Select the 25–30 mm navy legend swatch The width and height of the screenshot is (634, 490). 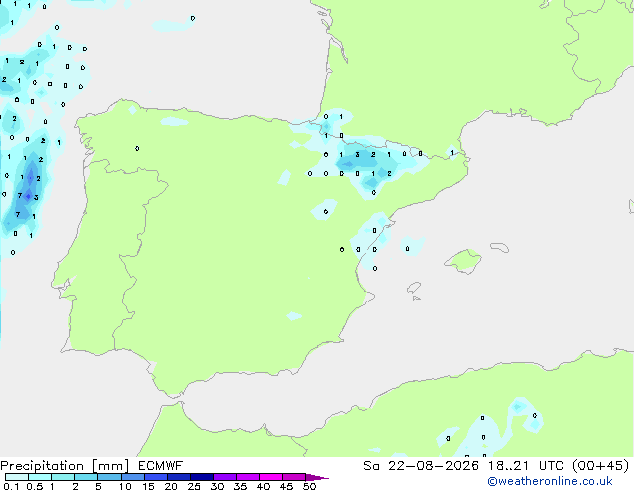(202, 477)
